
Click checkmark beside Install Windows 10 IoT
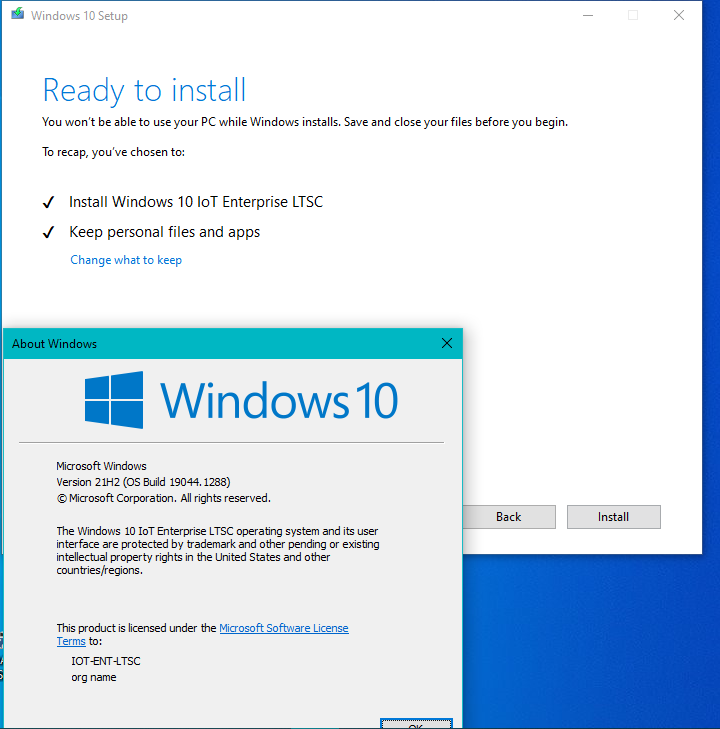pos(48,202)
